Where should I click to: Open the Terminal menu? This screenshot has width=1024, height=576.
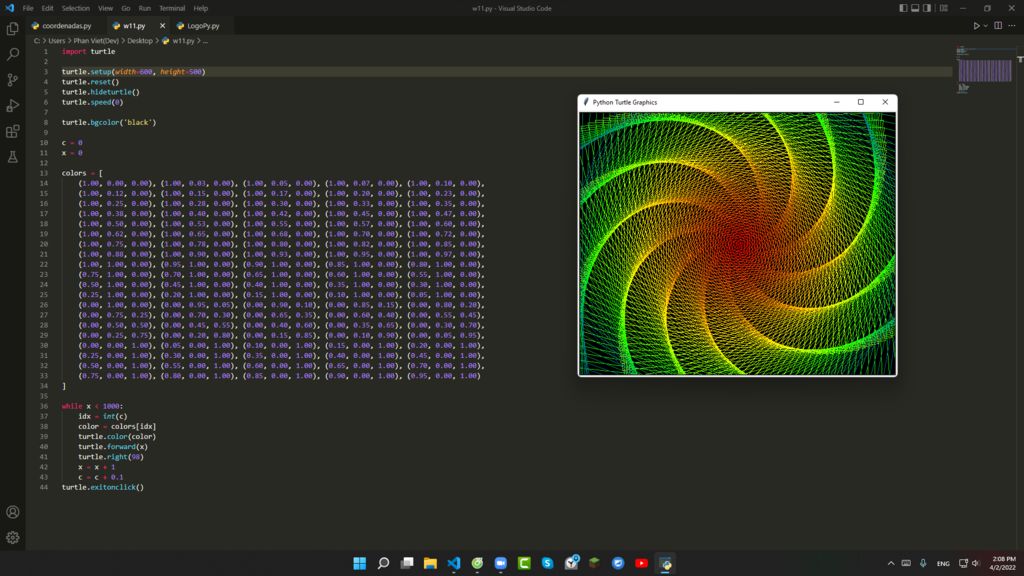pos(172,8)
